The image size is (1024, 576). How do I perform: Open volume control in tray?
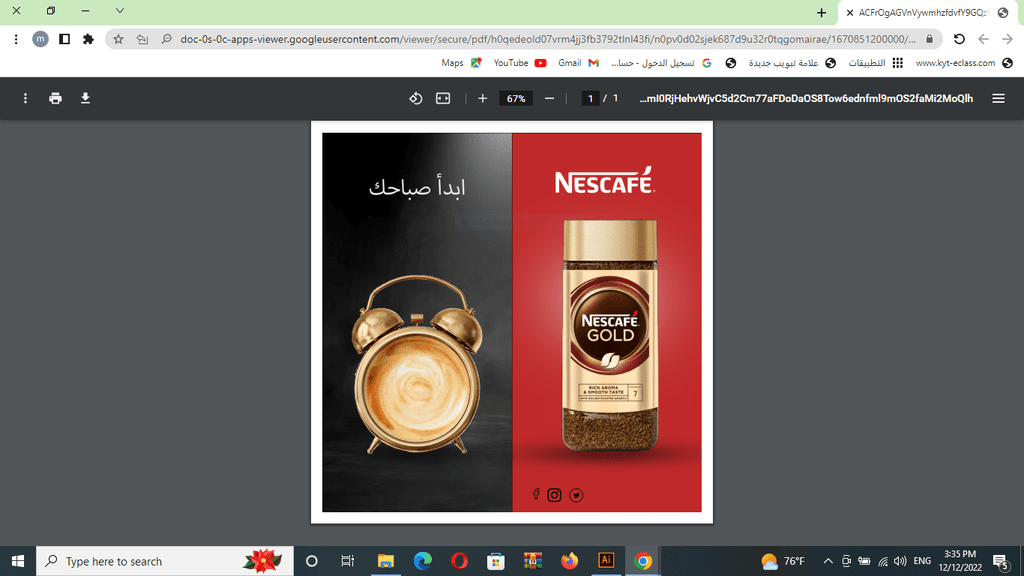click(x=900, y=561)
